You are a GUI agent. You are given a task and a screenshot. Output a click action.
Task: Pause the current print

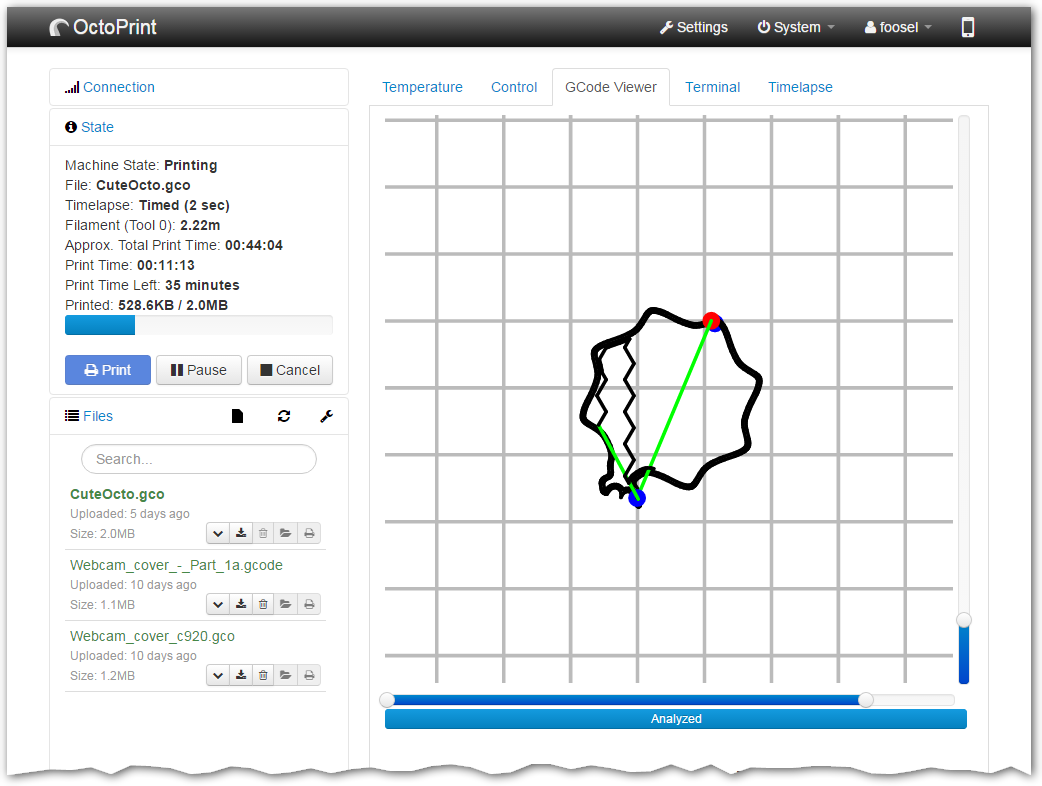tap(198, 370)
